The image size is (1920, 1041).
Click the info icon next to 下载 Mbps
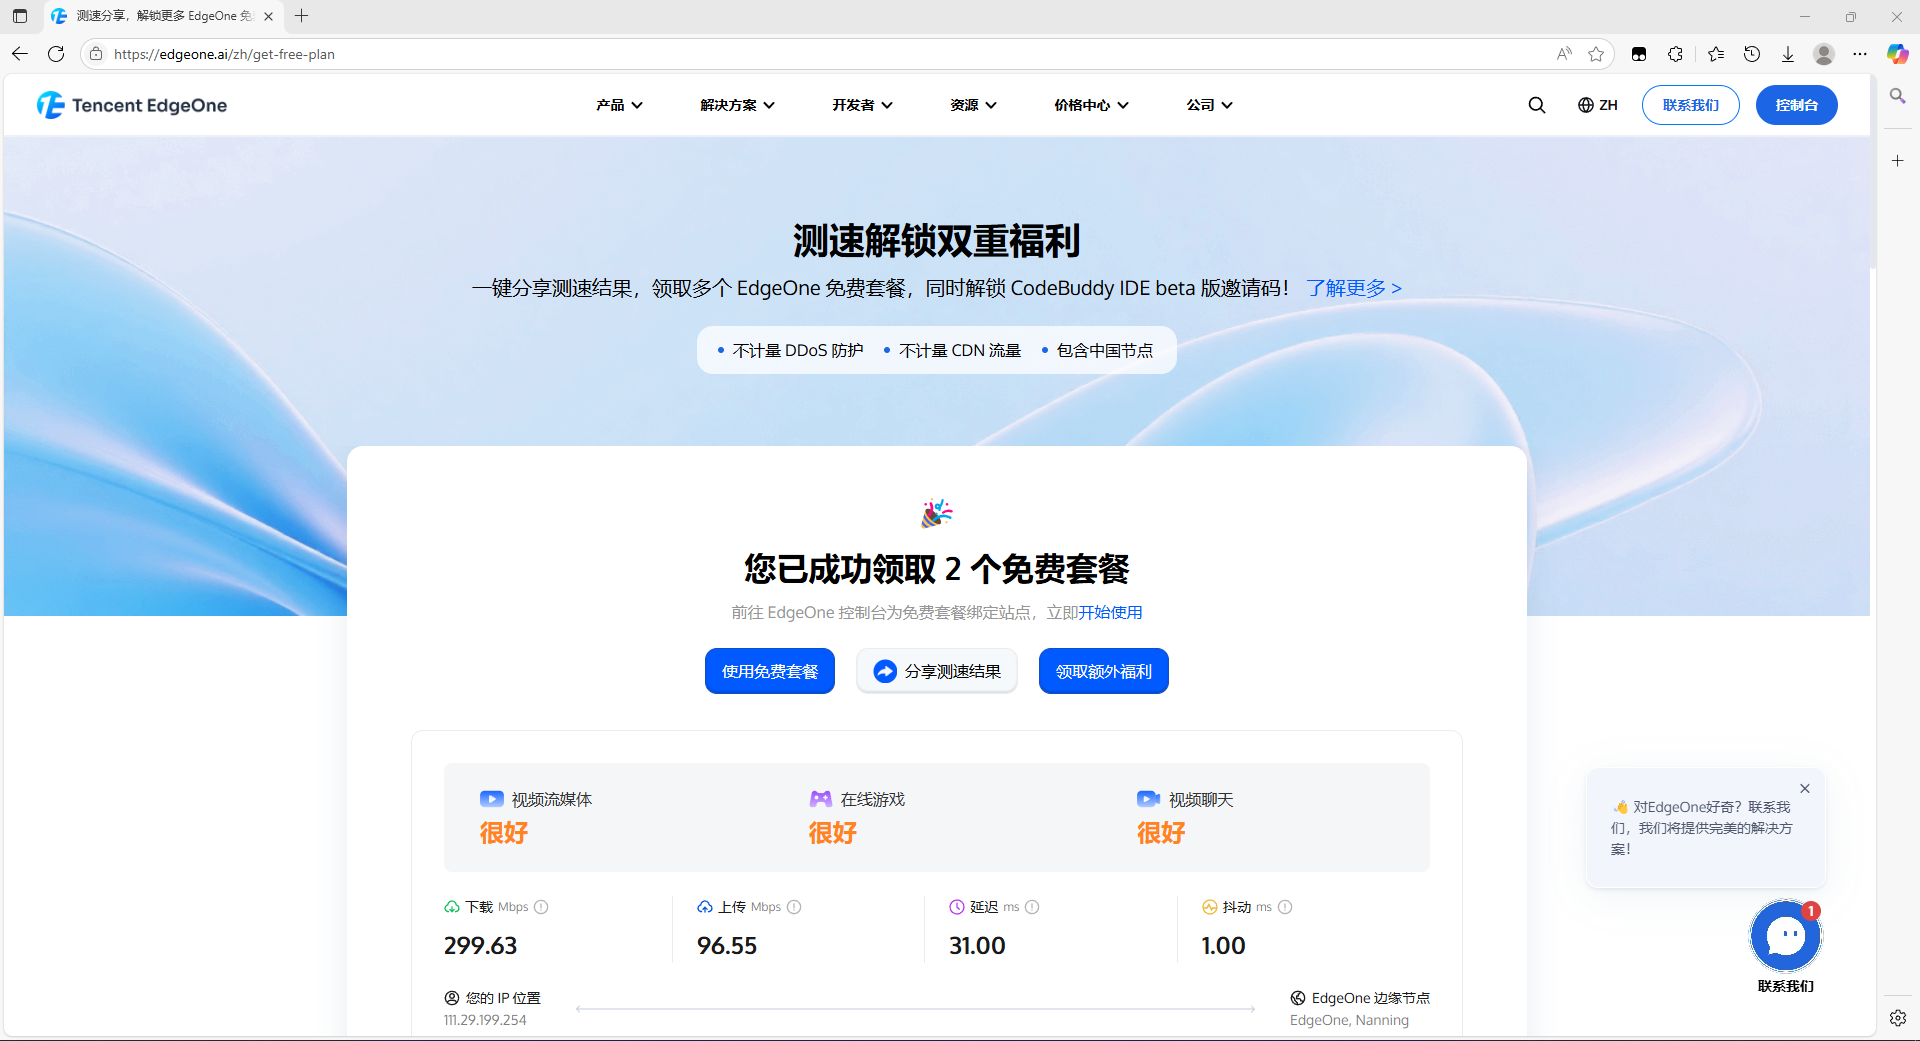541,907
